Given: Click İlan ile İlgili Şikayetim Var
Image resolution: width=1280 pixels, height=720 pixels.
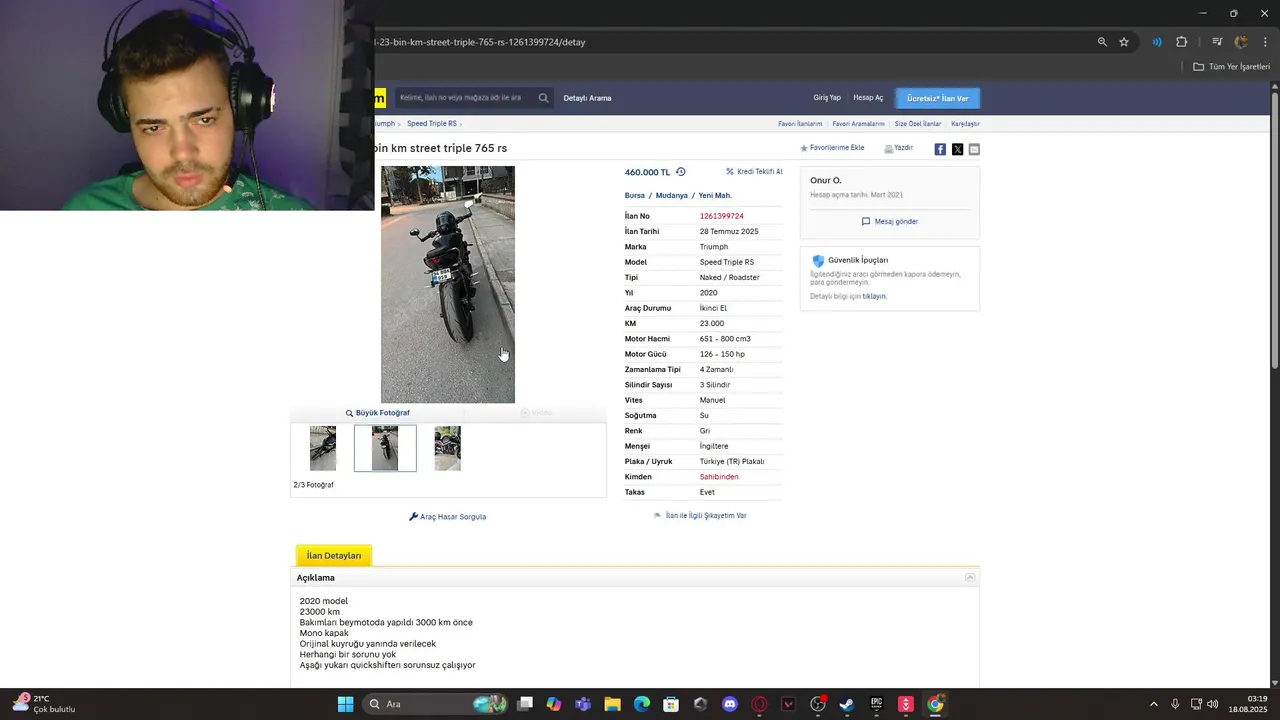Looking at the screenshot, I should [700, 516].
